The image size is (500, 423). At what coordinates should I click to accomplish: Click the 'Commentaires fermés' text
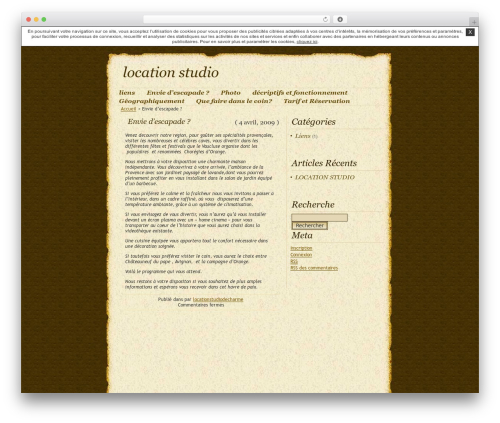tap(201, 305)
